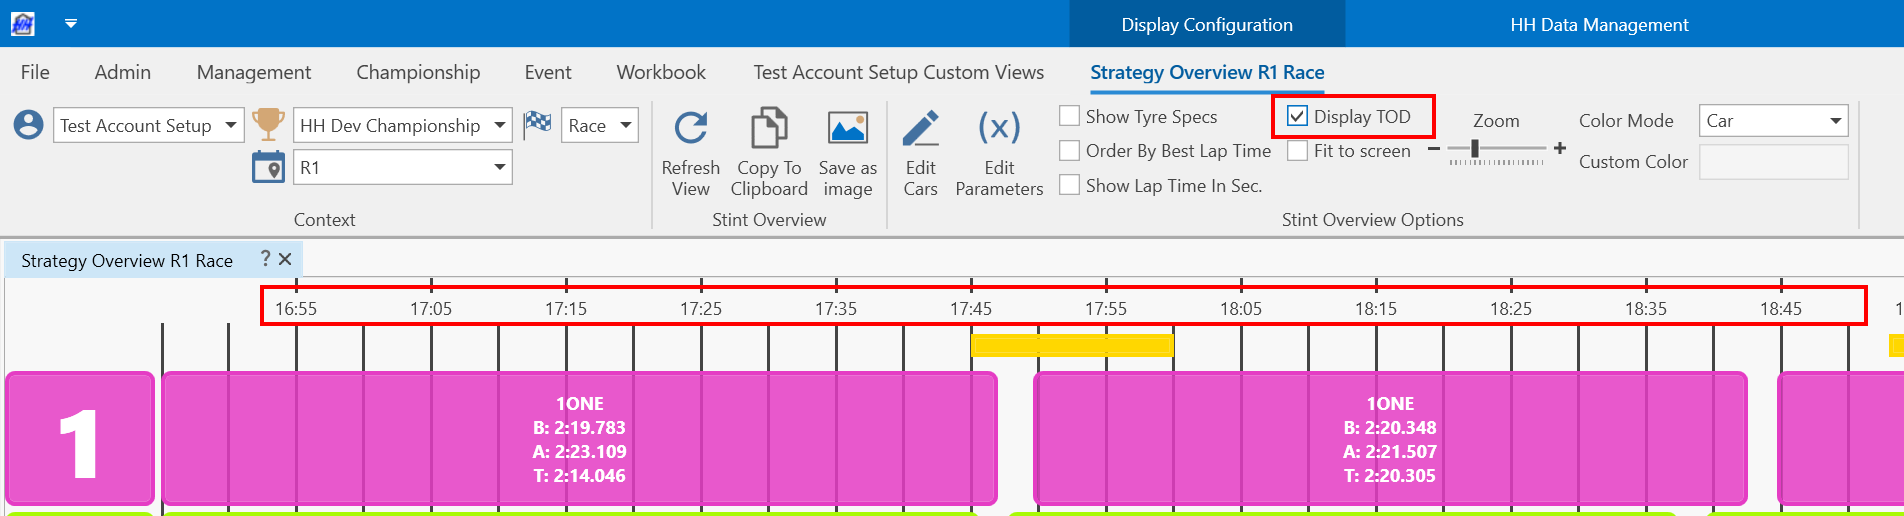Uncheck the Display TOD checkbox
Viewport: 1904px width, 516px height.
coord(1297,116)
